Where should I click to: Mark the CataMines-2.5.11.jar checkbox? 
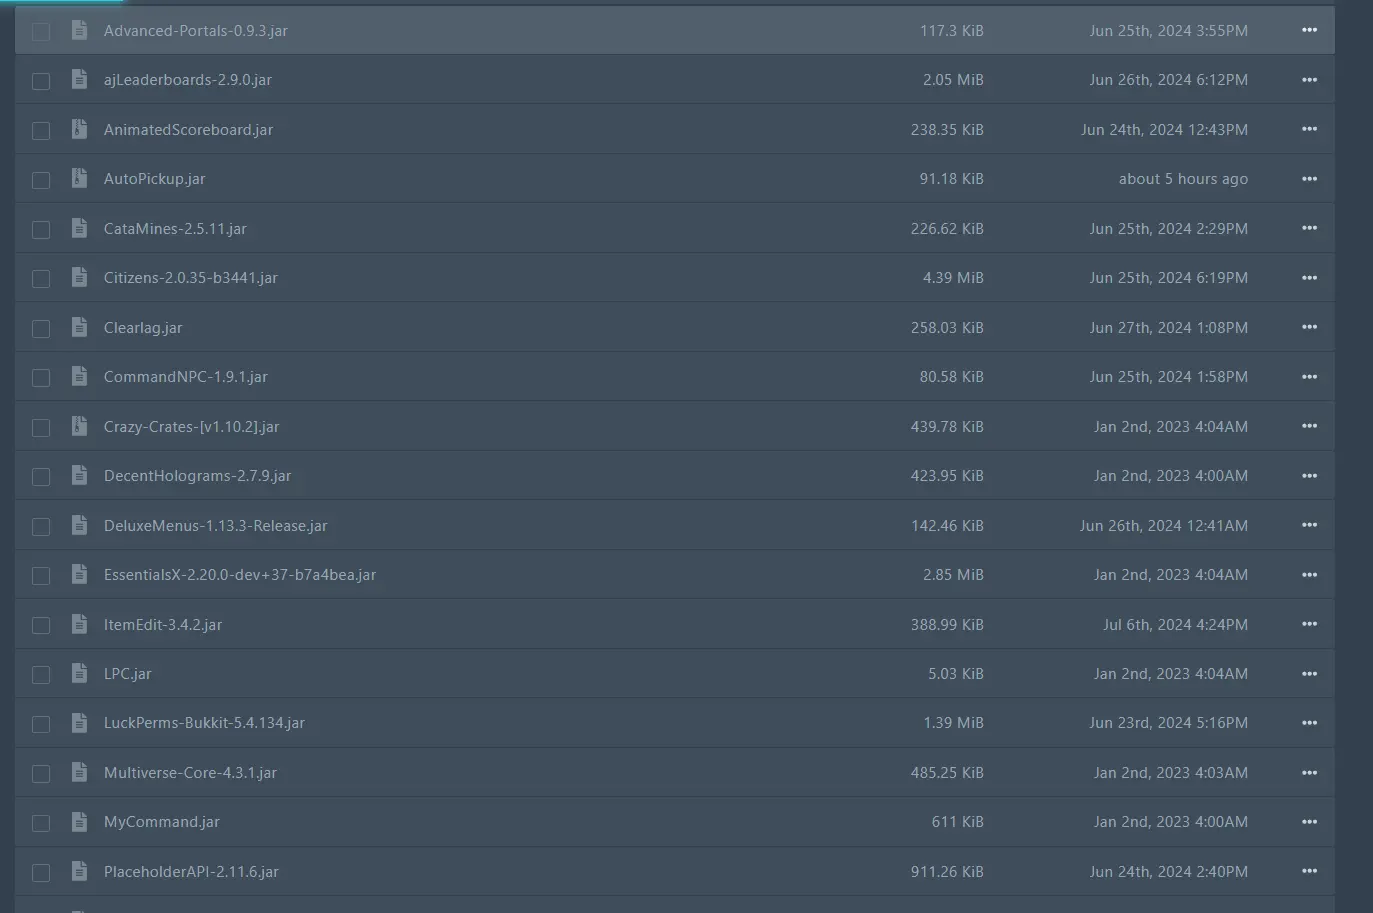coord(41,230)
